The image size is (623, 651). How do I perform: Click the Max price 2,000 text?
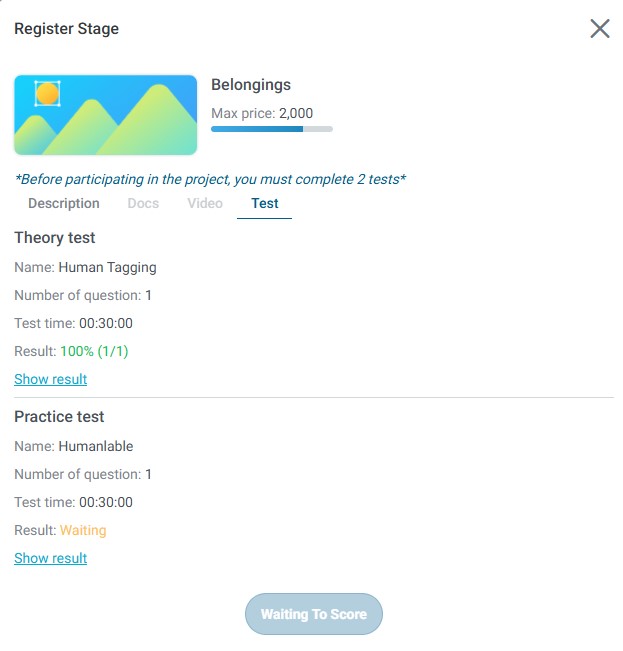tap(262, 114)
